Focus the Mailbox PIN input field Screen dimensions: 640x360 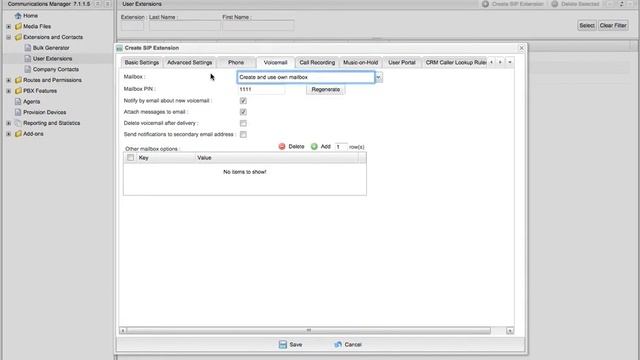261,89
